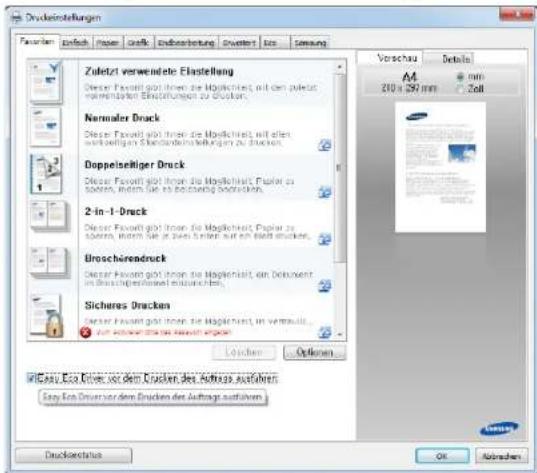The image size is (537, 473).
Task: Click the red error icon under Sicheres Drucken
Action: pyautogui.click(x=86, y=332)
